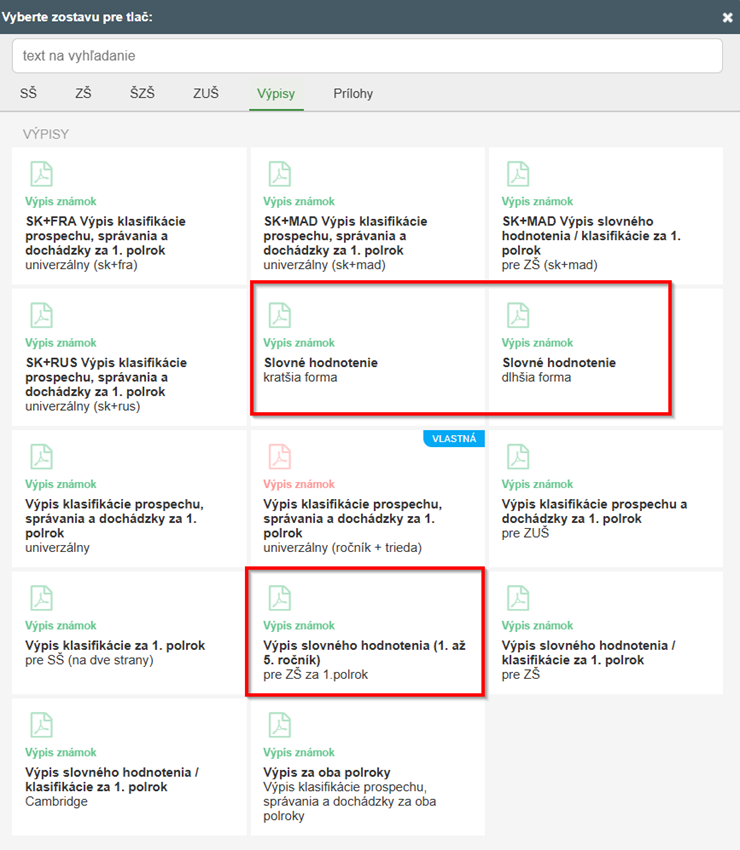
Task: Switch to the SŠ tab
Action: (x=28, y=94)
